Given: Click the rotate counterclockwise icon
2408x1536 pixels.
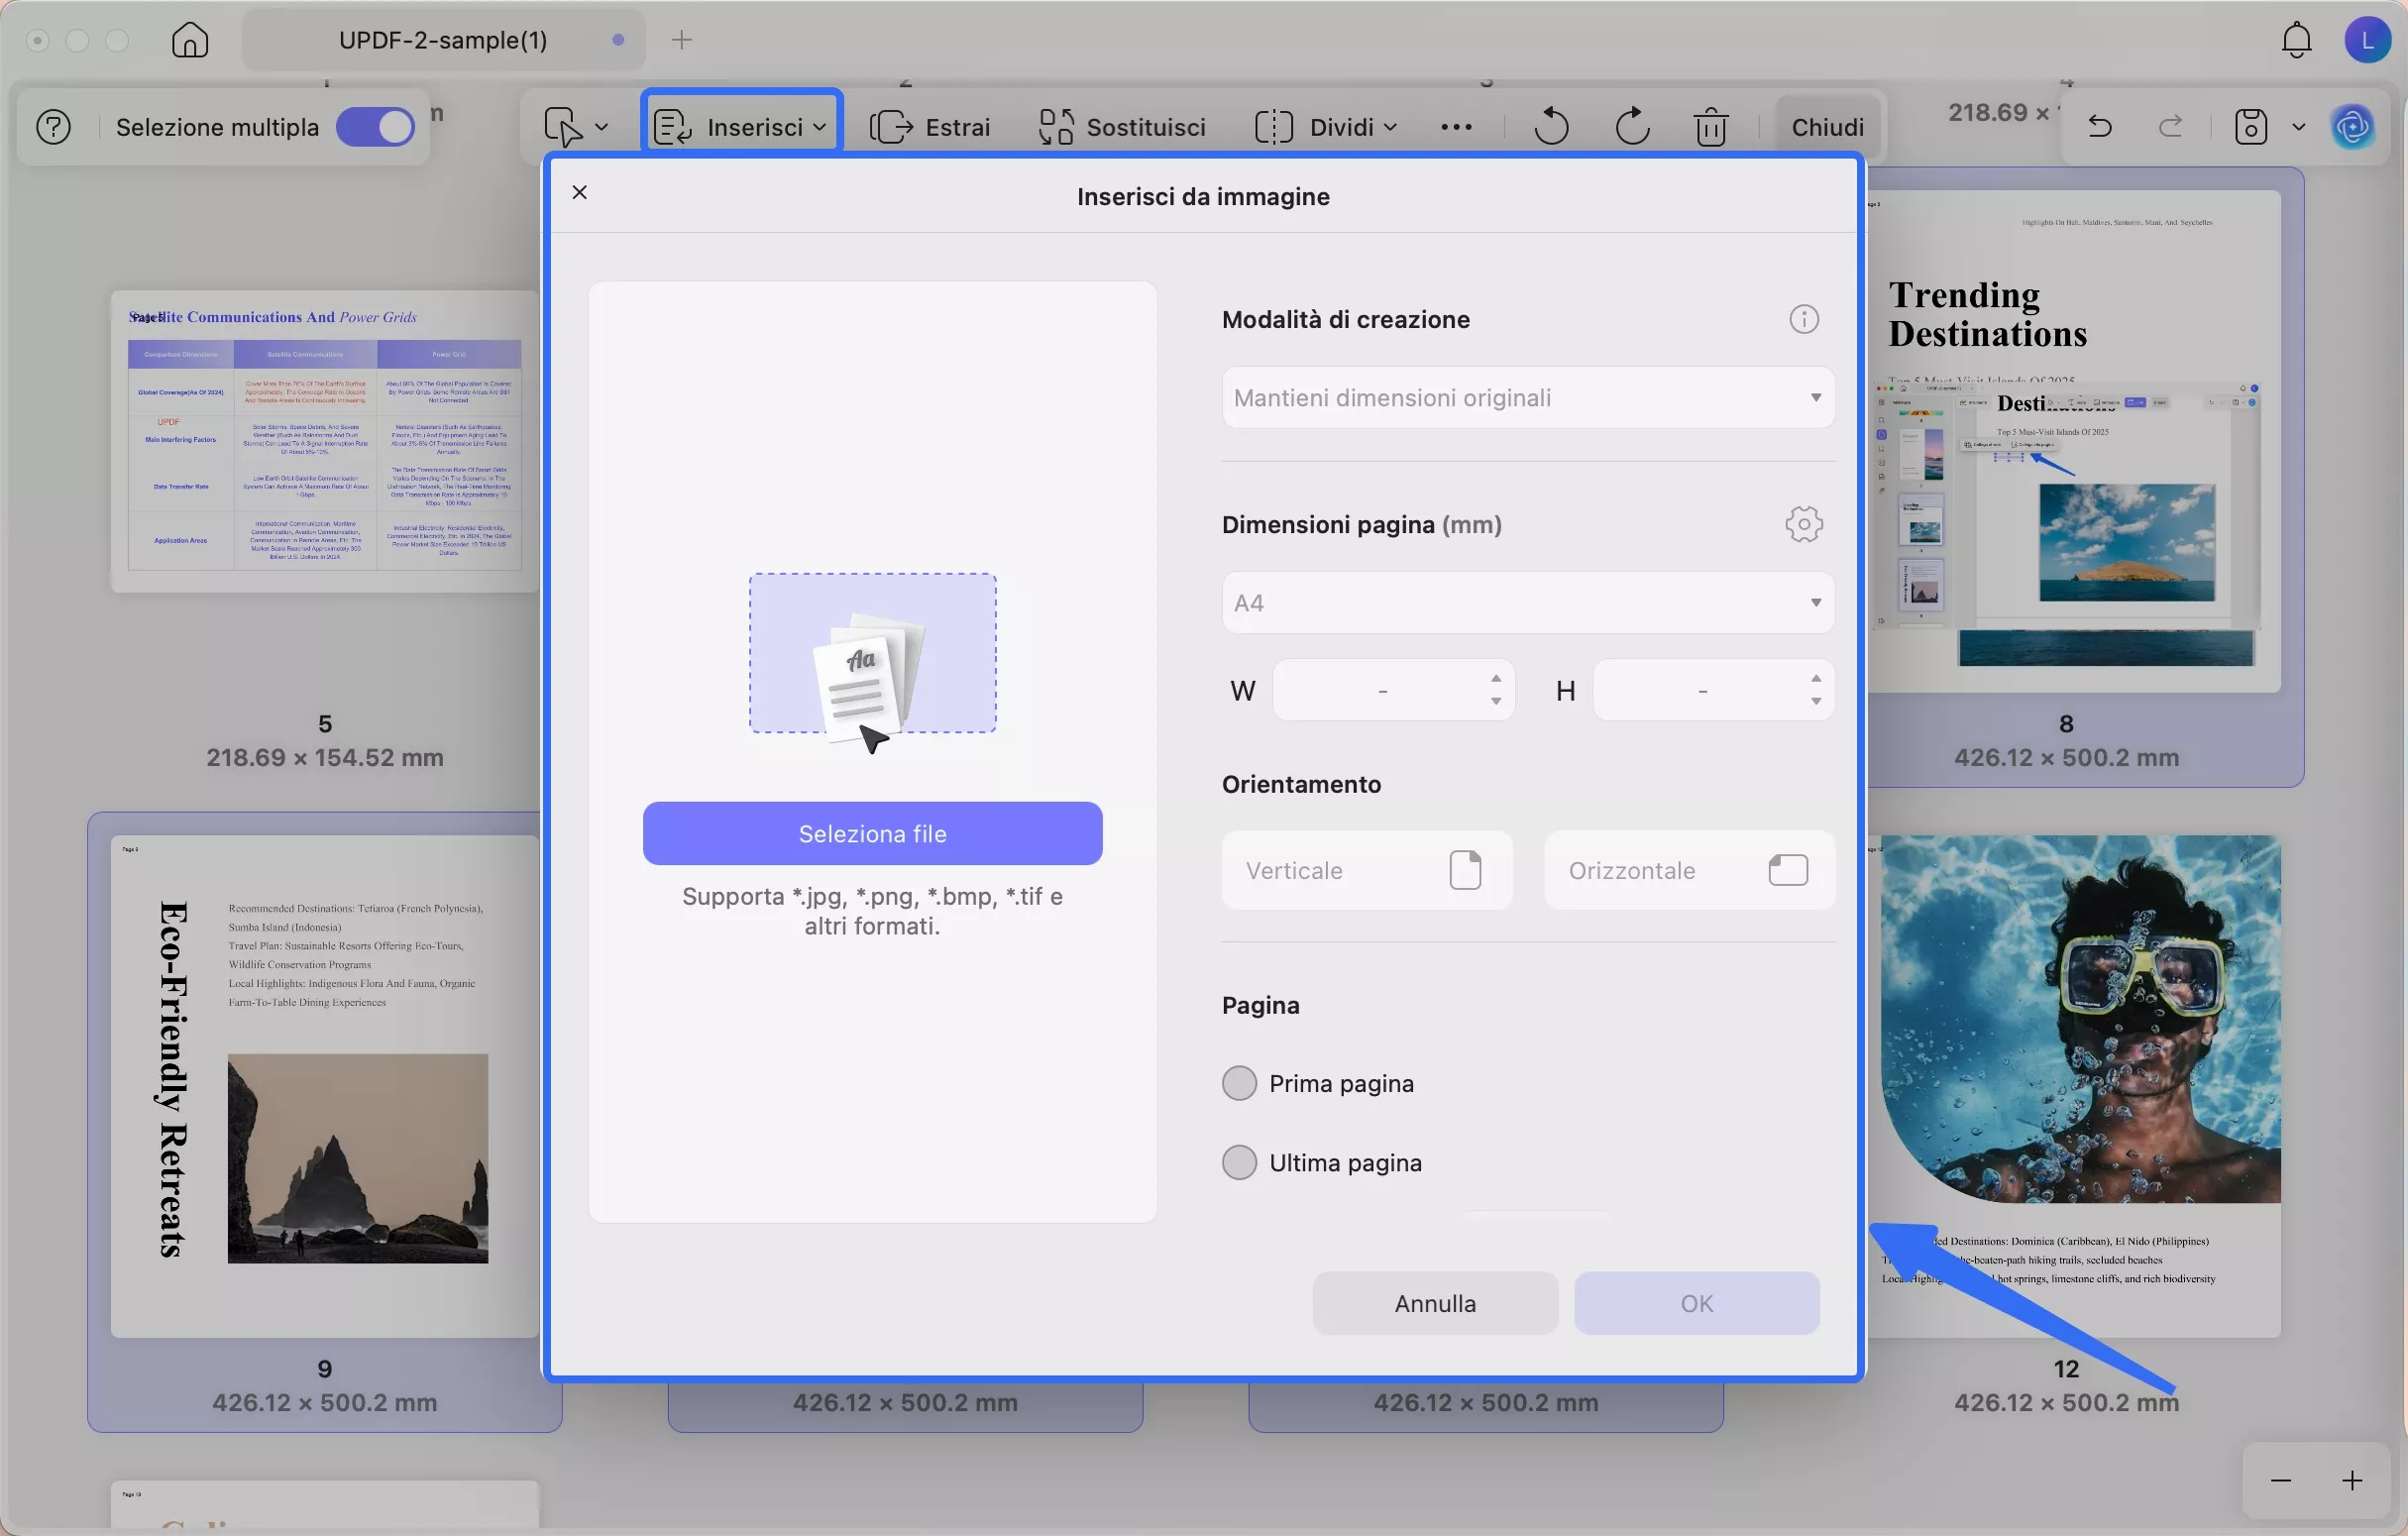Looking at the screenshot, I should 1550,127.
